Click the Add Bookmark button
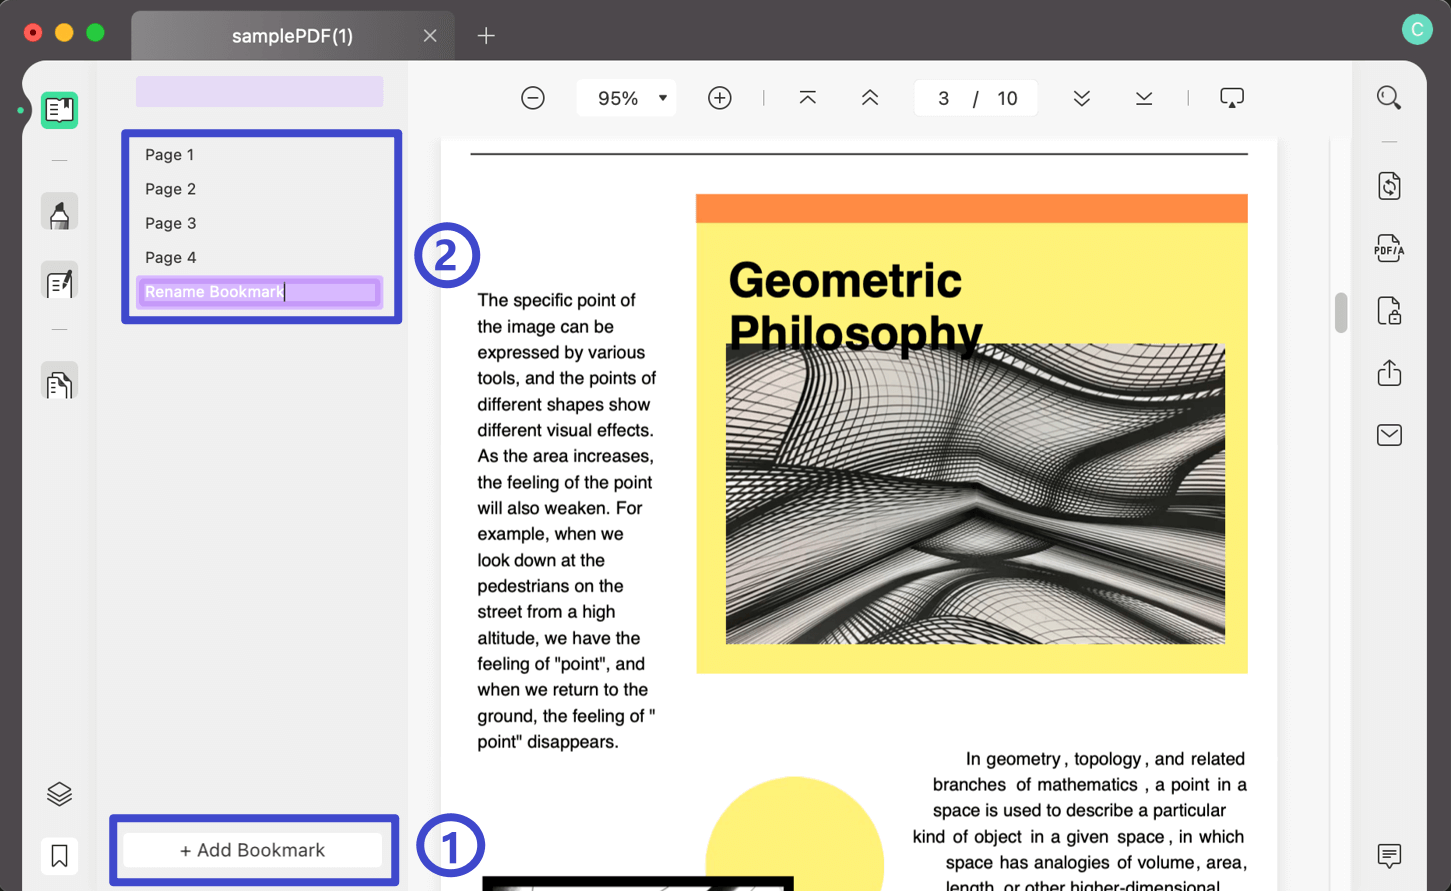The height and width of the screenshot is (891, 1451). (253, 849)
